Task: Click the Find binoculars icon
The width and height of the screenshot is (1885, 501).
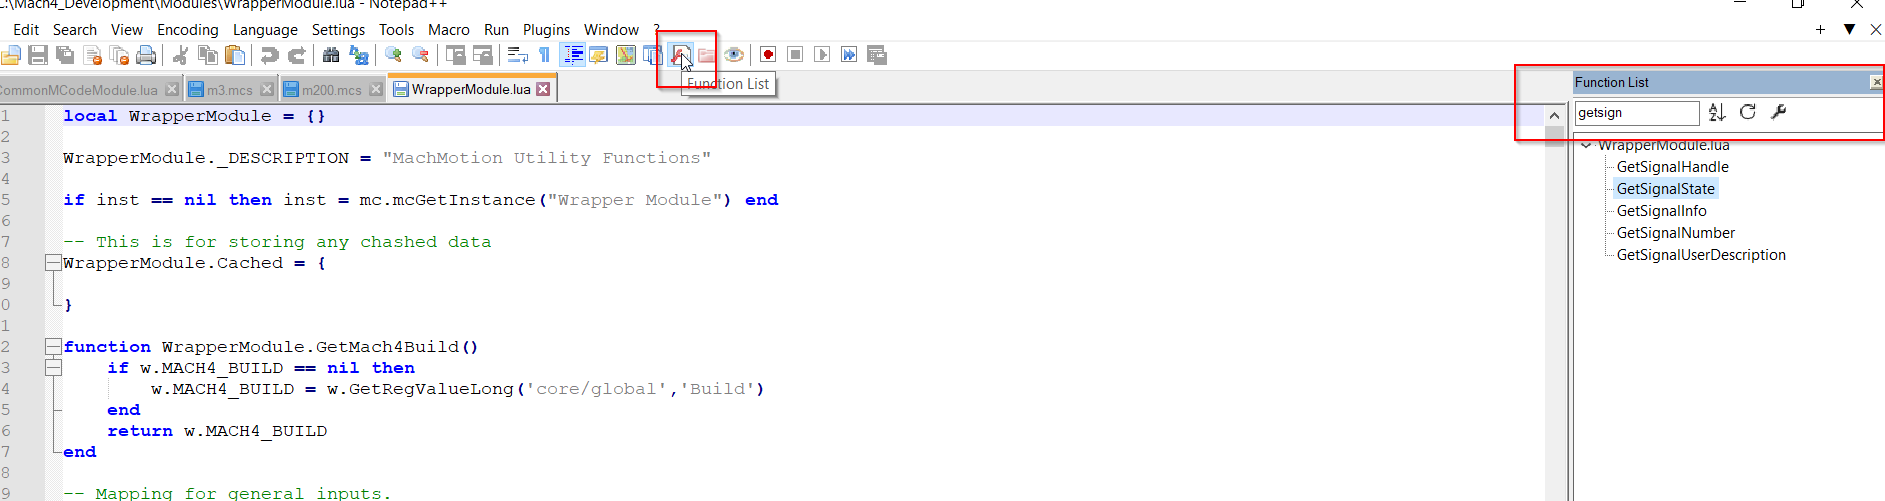Action: point(331,55)
